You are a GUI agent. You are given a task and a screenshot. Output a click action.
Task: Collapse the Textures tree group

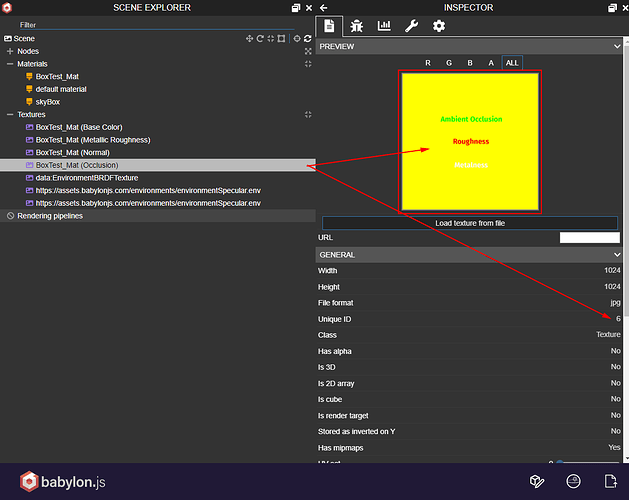click(10, 114)
